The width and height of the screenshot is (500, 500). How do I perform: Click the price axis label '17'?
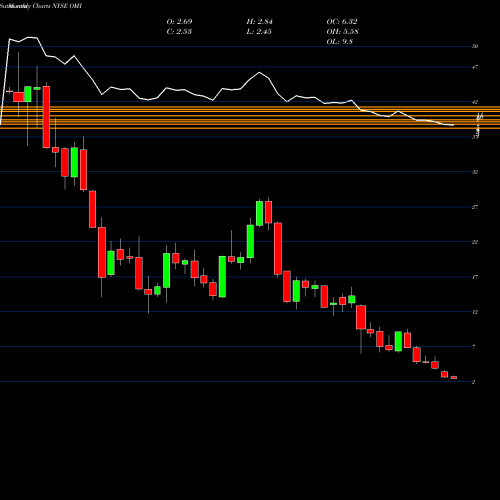475,277
